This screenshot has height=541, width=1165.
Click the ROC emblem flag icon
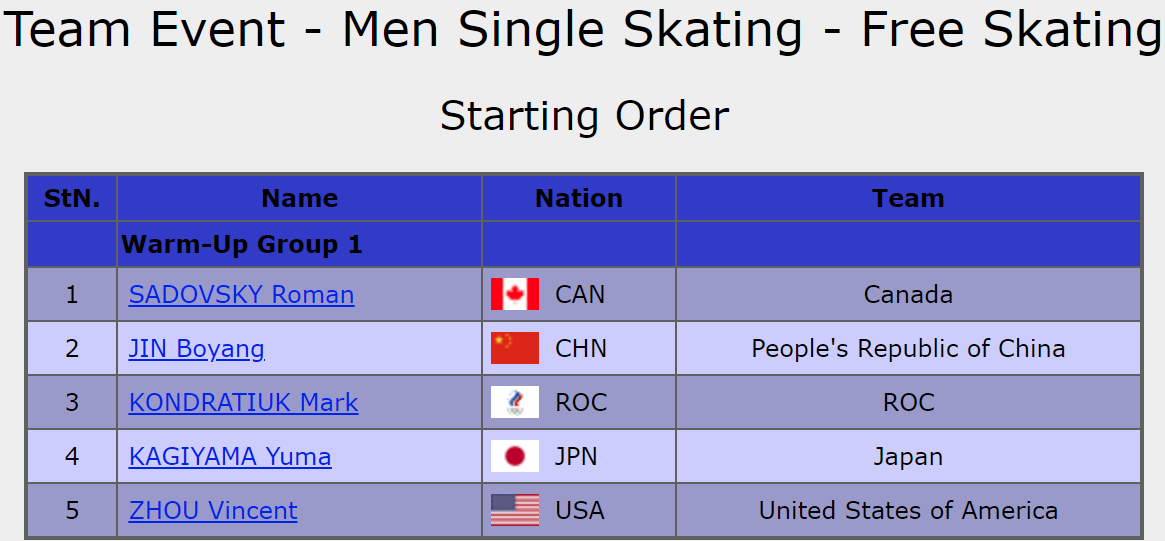(x=515, y=403)
